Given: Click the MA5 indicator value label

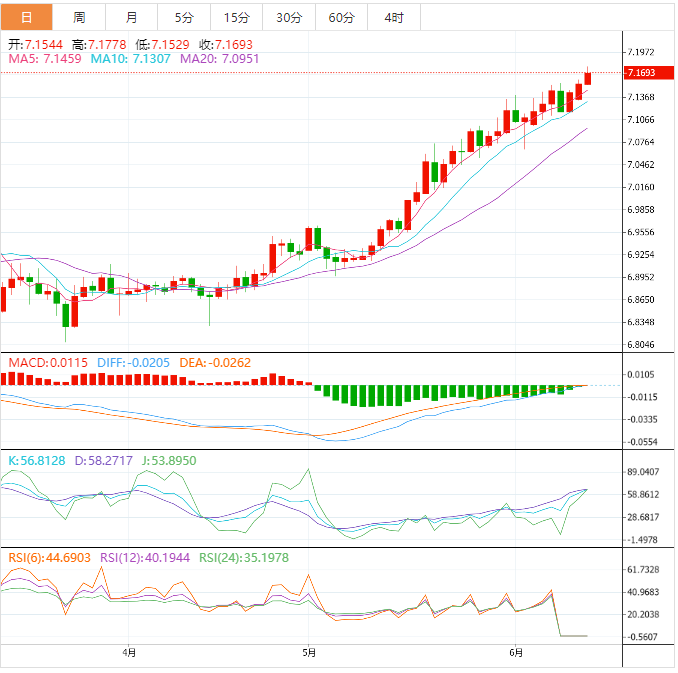Looking at the screenshot, I should click(x=45, y=60).
